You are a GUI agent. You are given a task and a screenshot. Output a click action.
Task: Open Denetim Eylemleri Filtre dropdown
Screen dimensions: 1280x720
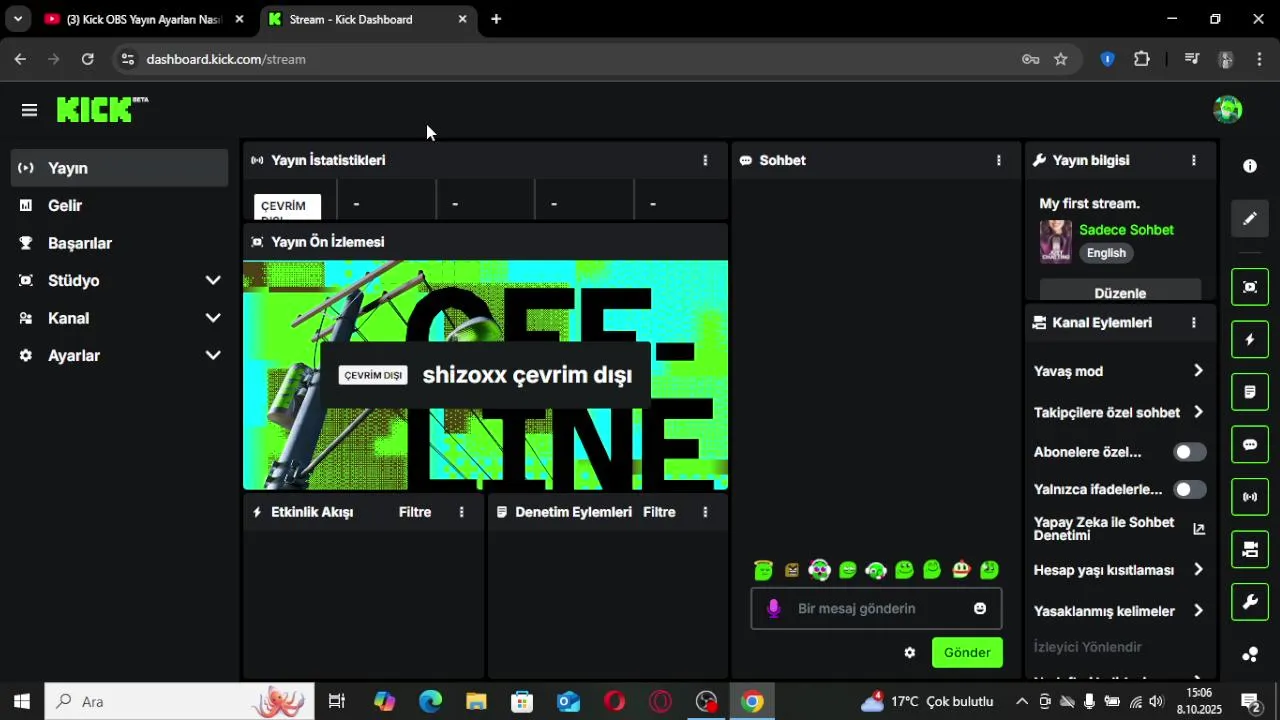(659, 512)
